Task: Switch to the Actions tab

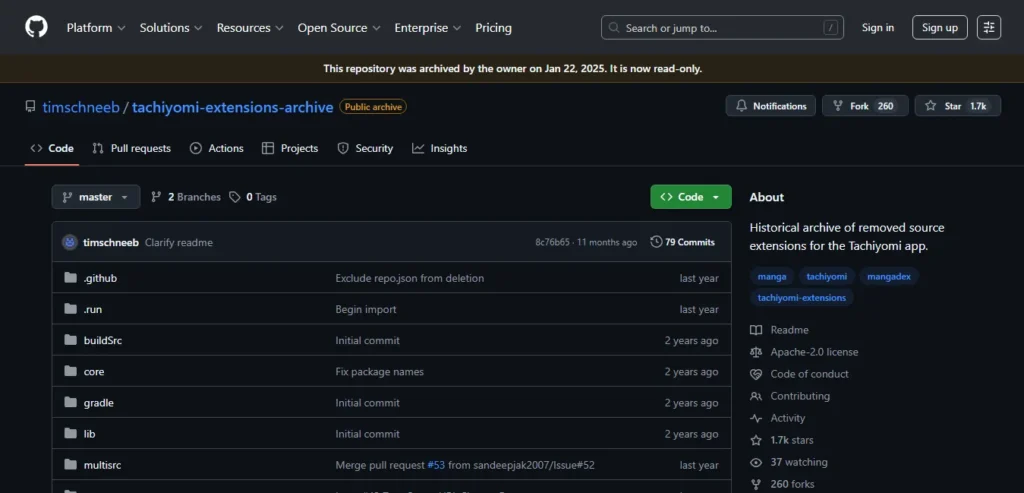Action: coord(217,148)
